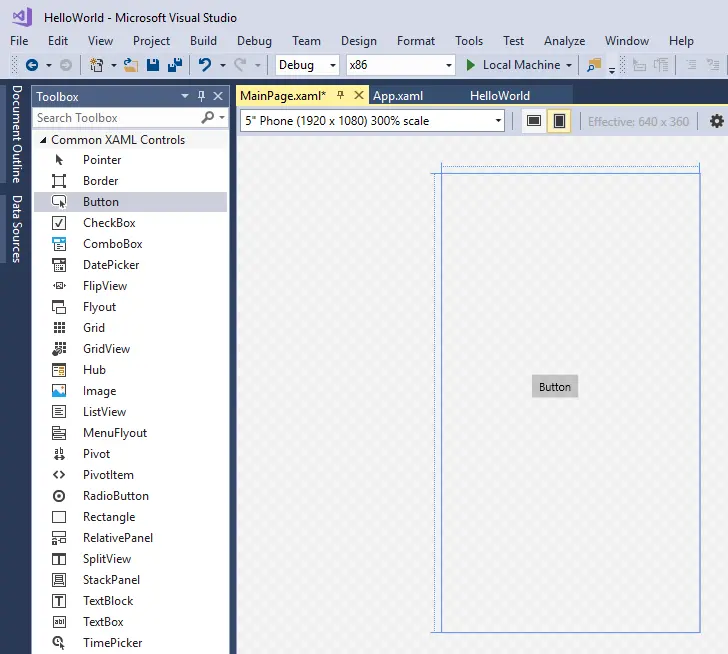Image resolution: width=728 pixels, height=654 pixels.
Task: Select the TextBox control row
Action: click(130, 622)
